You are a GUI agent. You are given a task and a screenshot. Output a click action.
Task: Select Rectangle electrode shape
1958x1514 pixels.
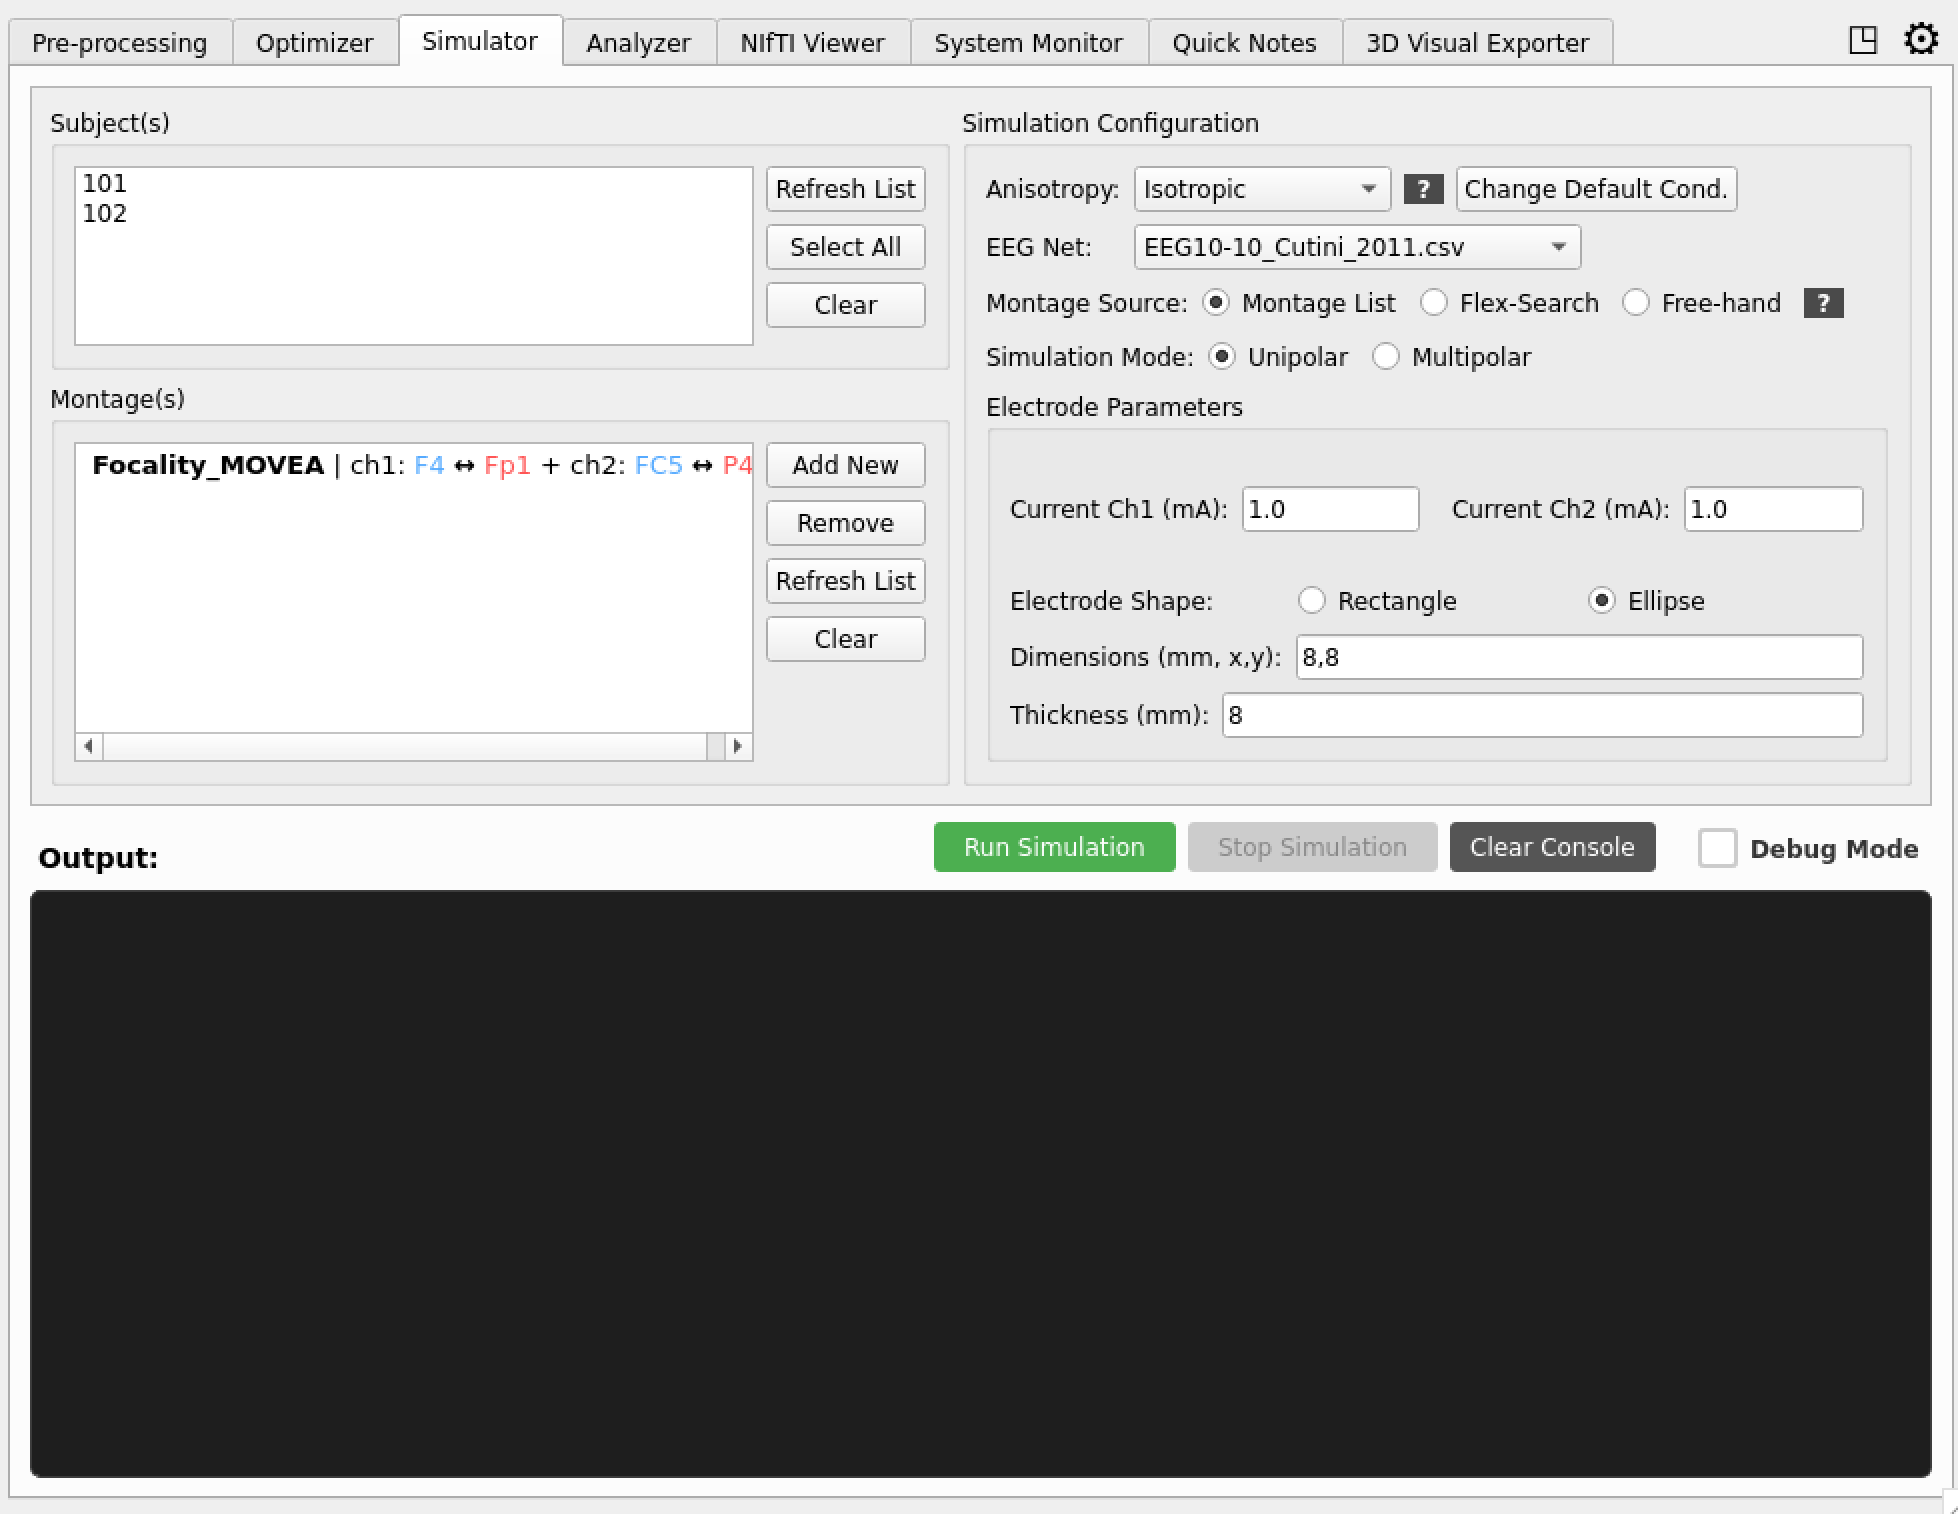coord(1312,600)
